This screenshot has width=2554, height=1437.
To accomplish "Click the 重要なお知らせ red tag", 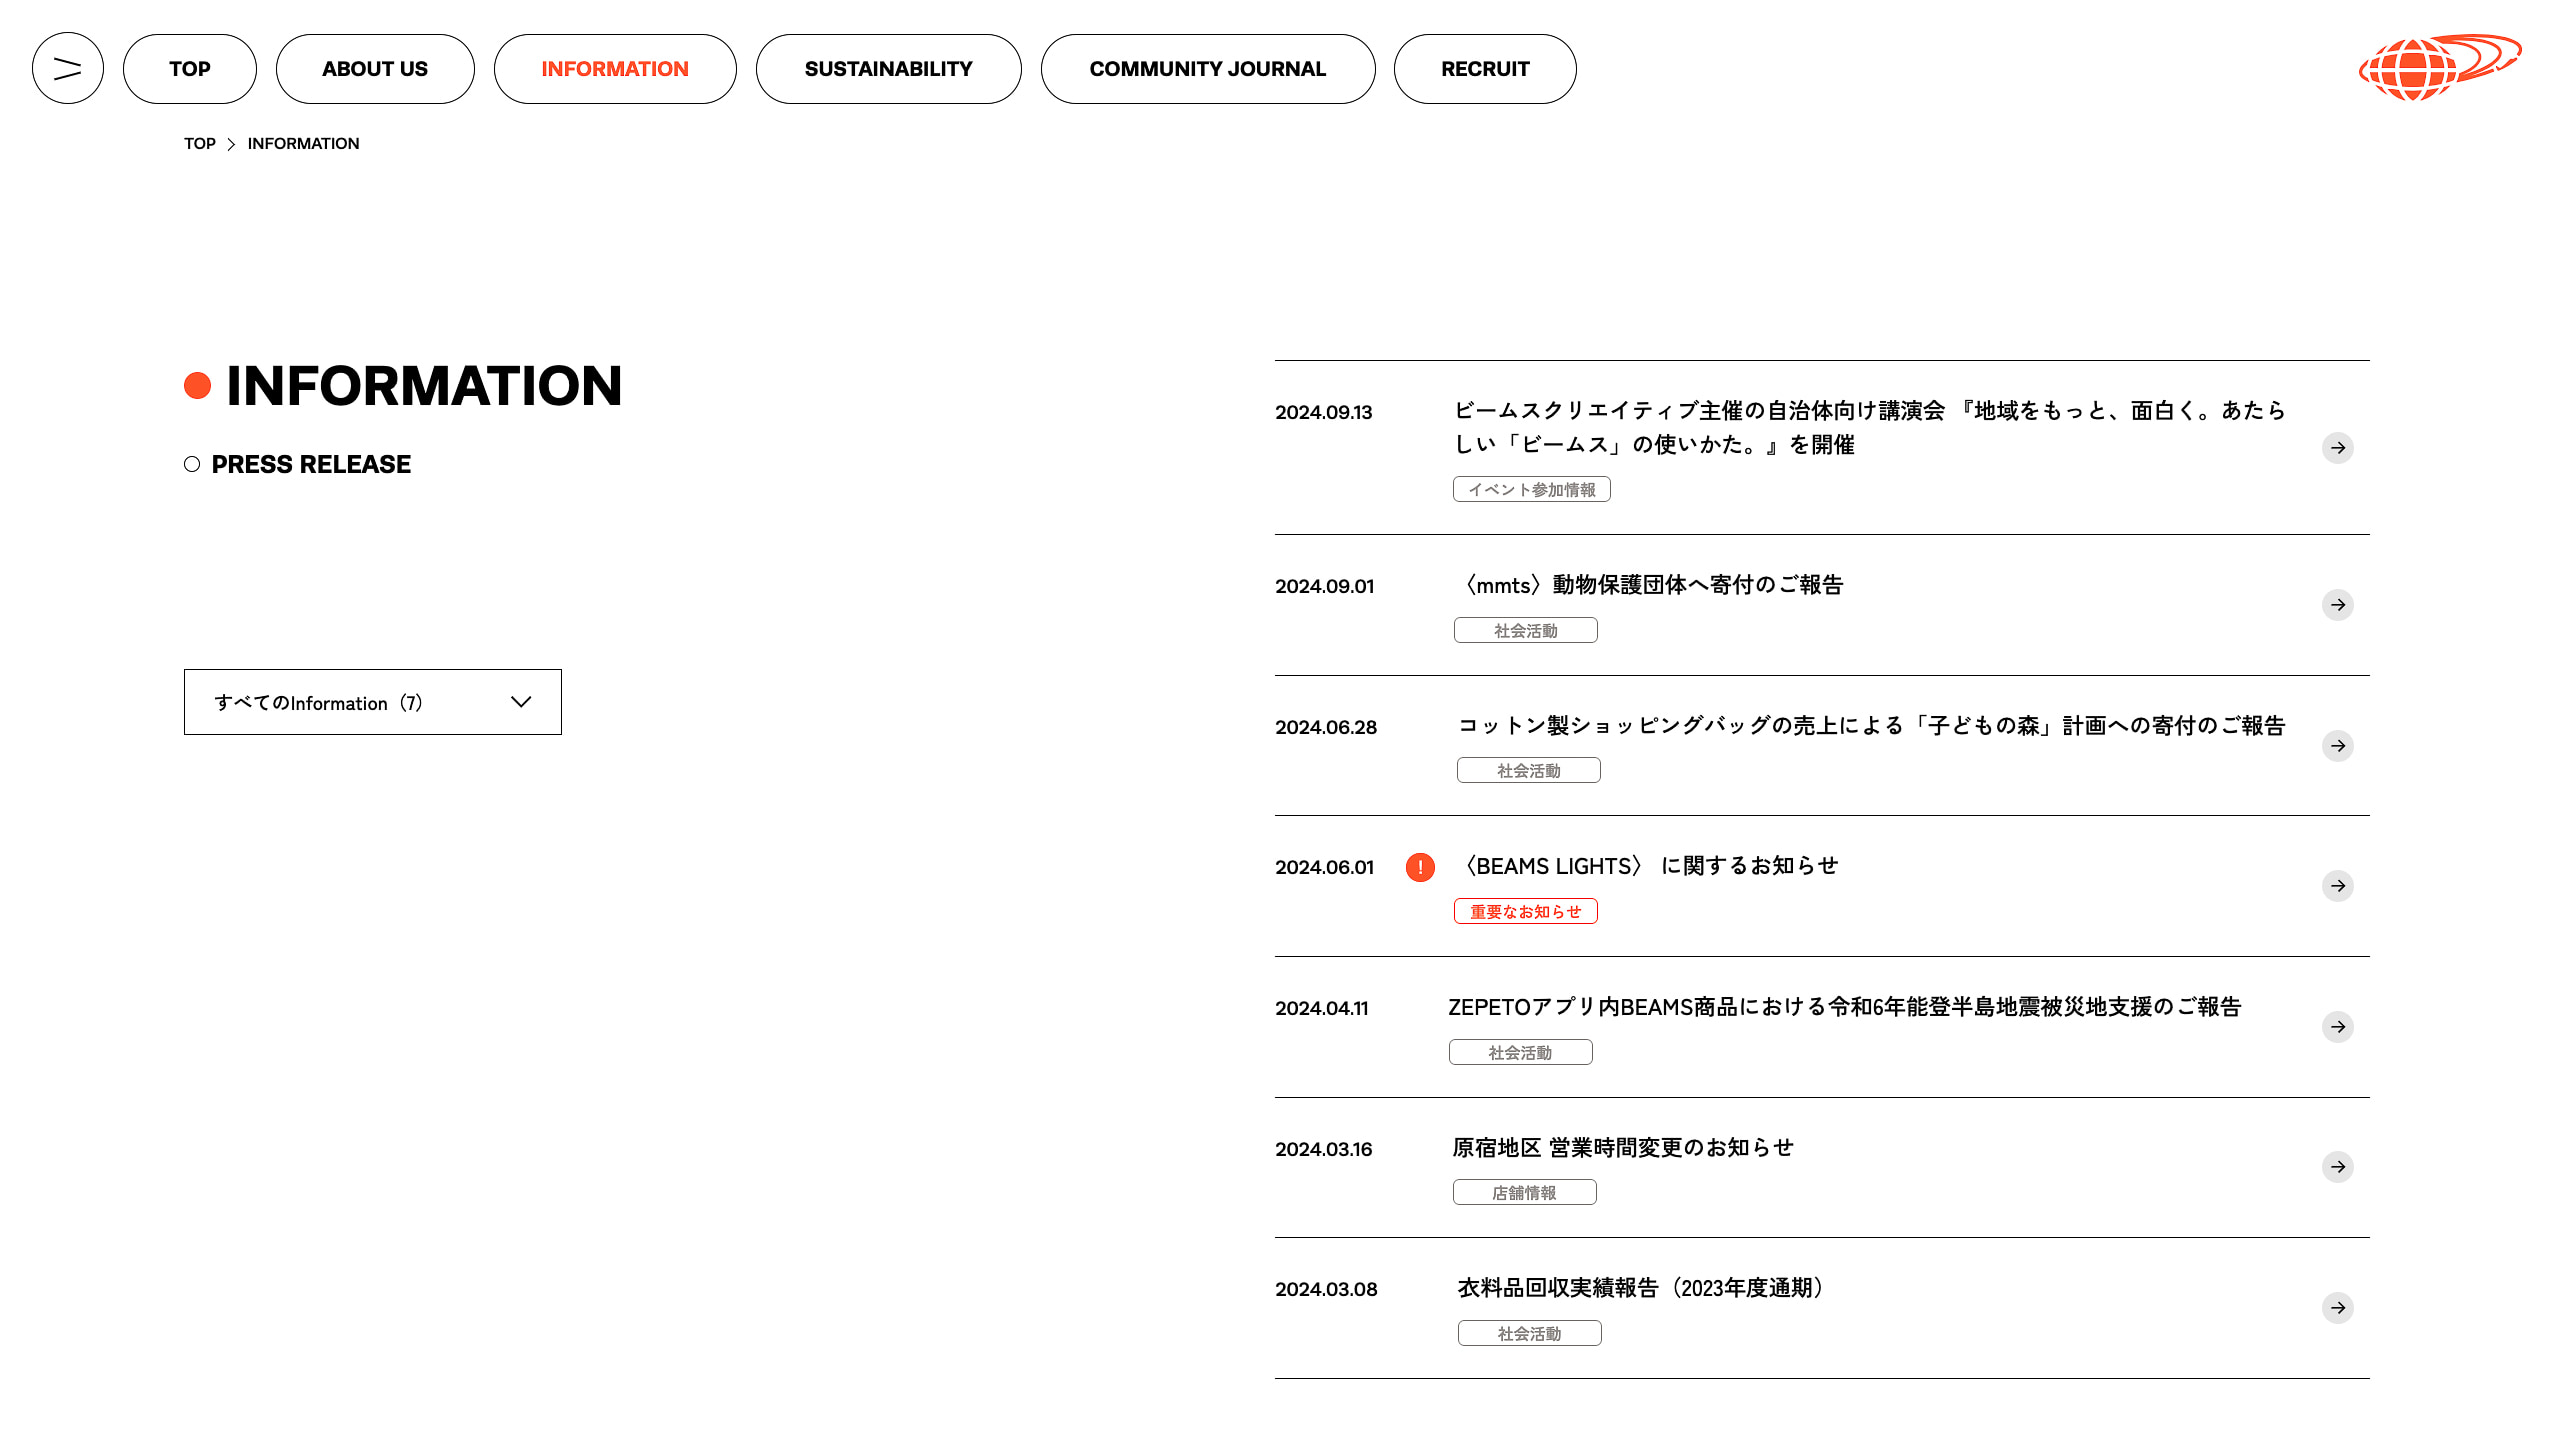I will (x=1525, y=911).
